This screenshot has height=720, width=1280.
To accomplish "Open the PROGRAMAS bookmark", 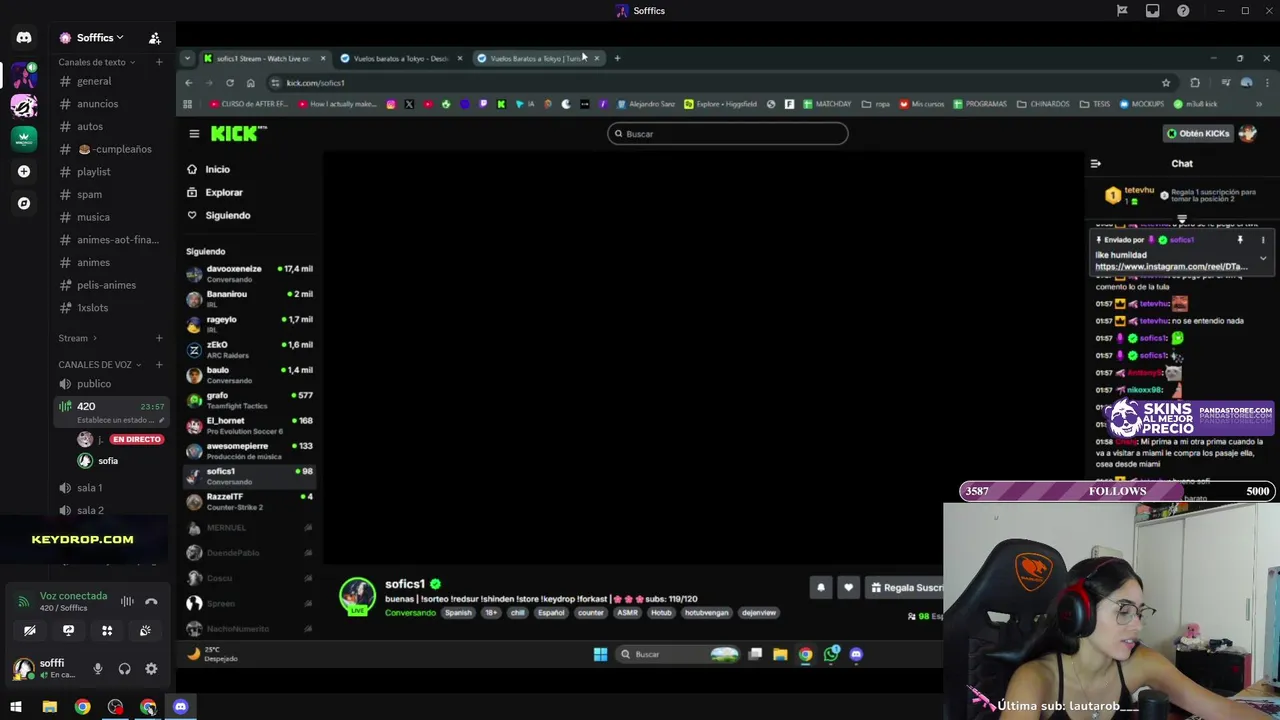I will coord(980,104).
